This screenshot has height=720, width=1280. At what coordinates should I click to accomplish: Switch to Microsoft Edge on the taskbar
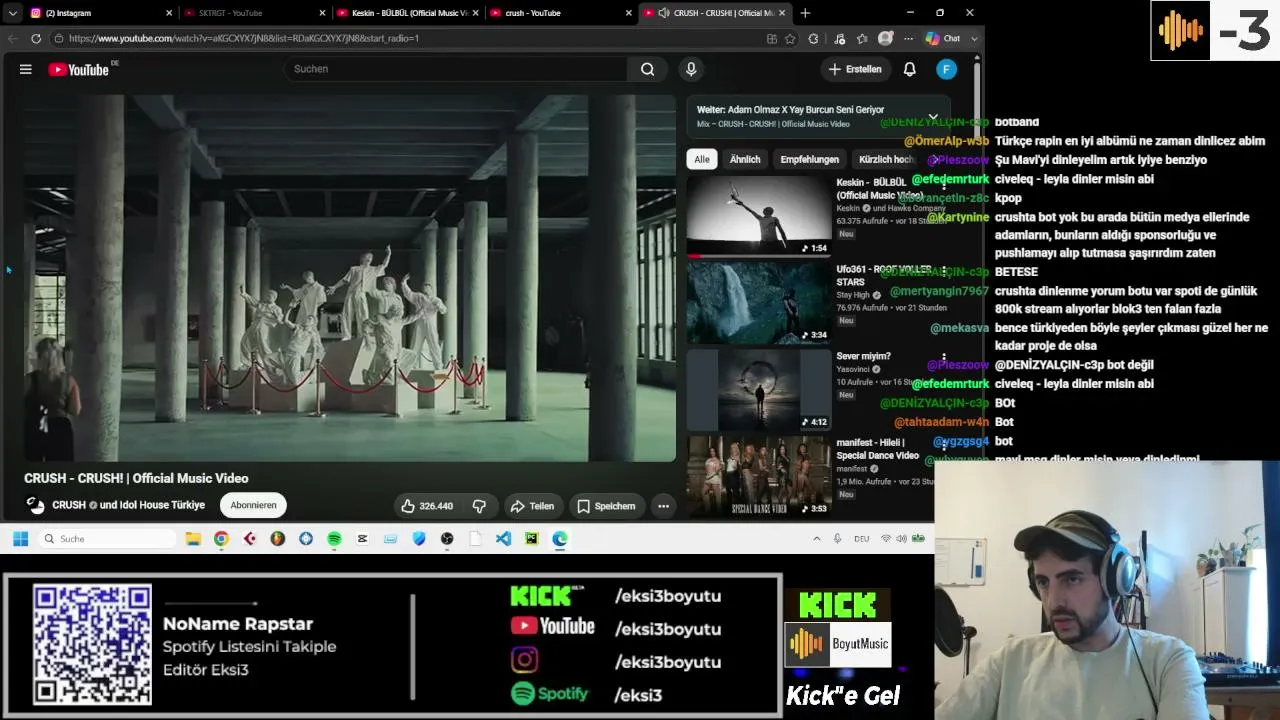coord(559,538)
